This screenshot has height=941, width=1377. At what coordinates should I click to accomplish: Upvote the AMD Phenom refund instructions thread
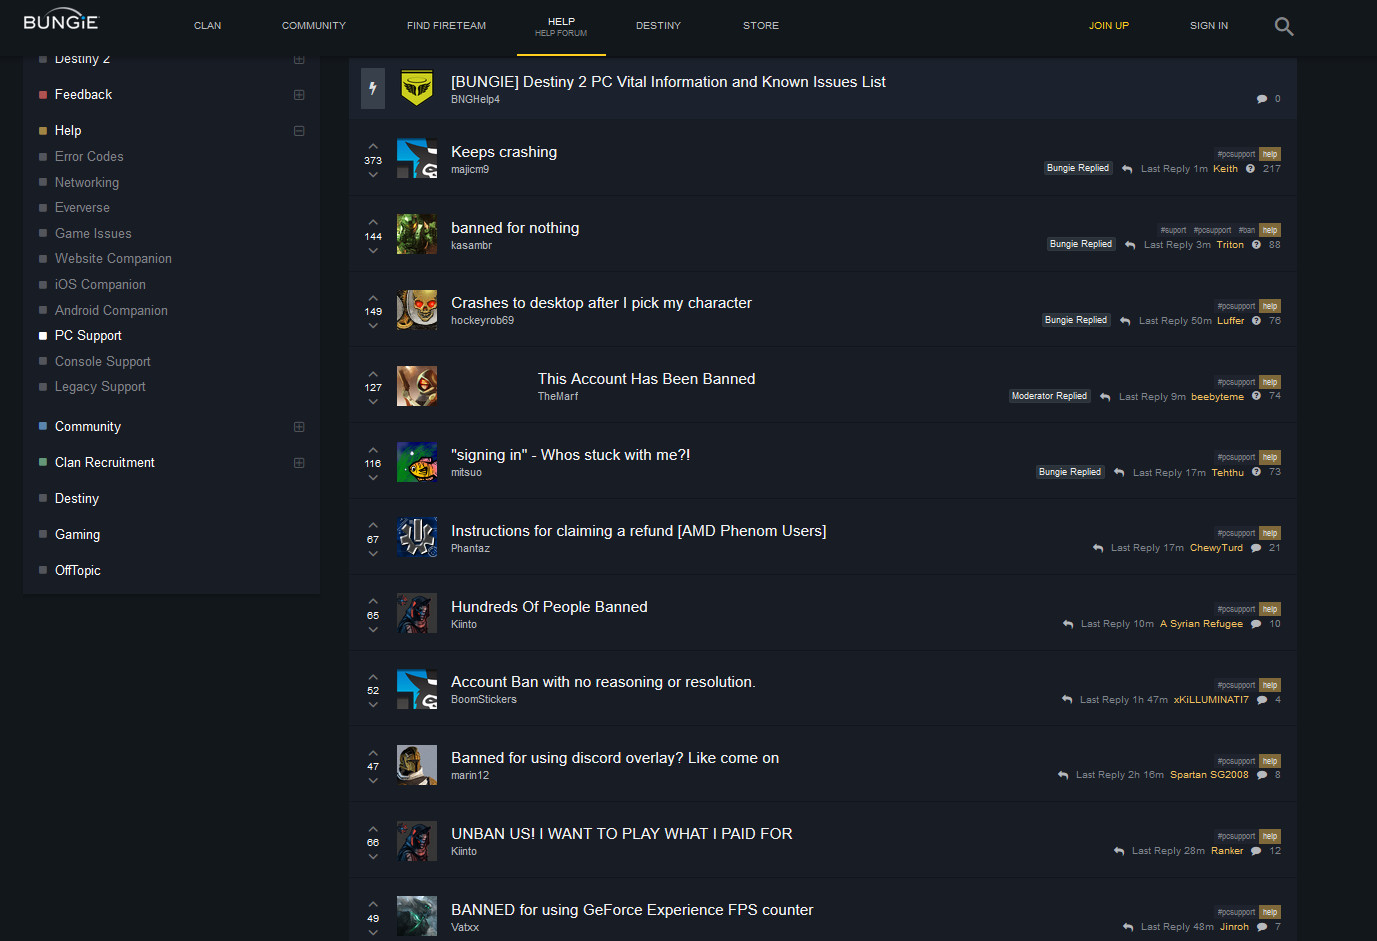(373, 525)
